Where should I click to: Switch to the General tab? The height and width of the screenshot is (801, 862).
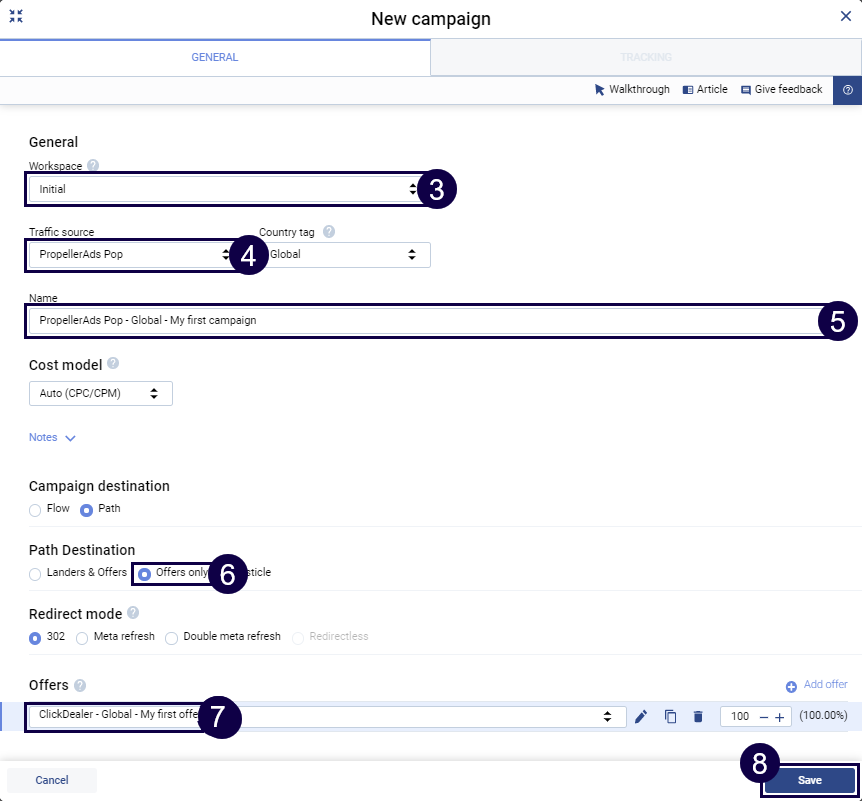[x=214, y=57]
